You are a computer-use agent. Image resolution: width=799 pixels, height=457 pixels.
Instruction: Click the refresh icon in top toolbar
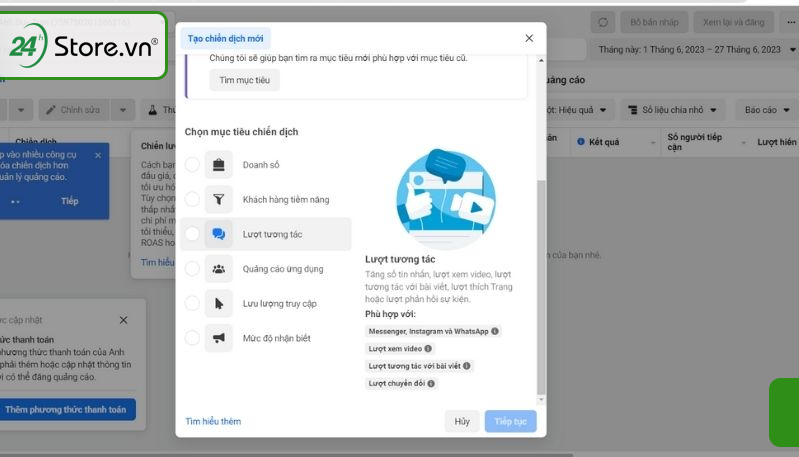[603, 22]
